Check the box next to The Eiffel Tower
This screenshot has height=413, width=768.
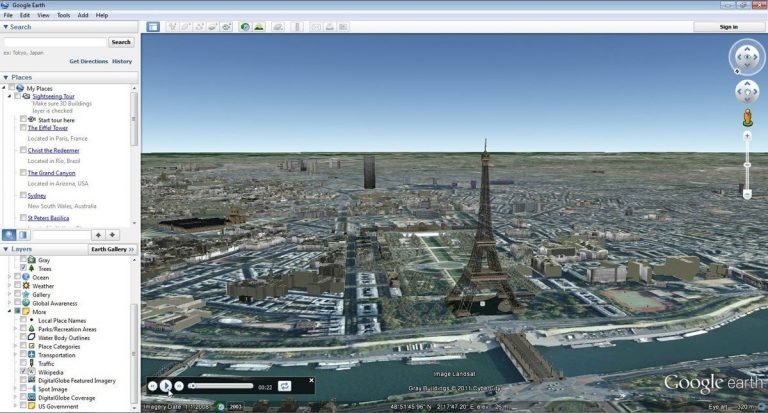pyautogui.click(x=23, y=128)
